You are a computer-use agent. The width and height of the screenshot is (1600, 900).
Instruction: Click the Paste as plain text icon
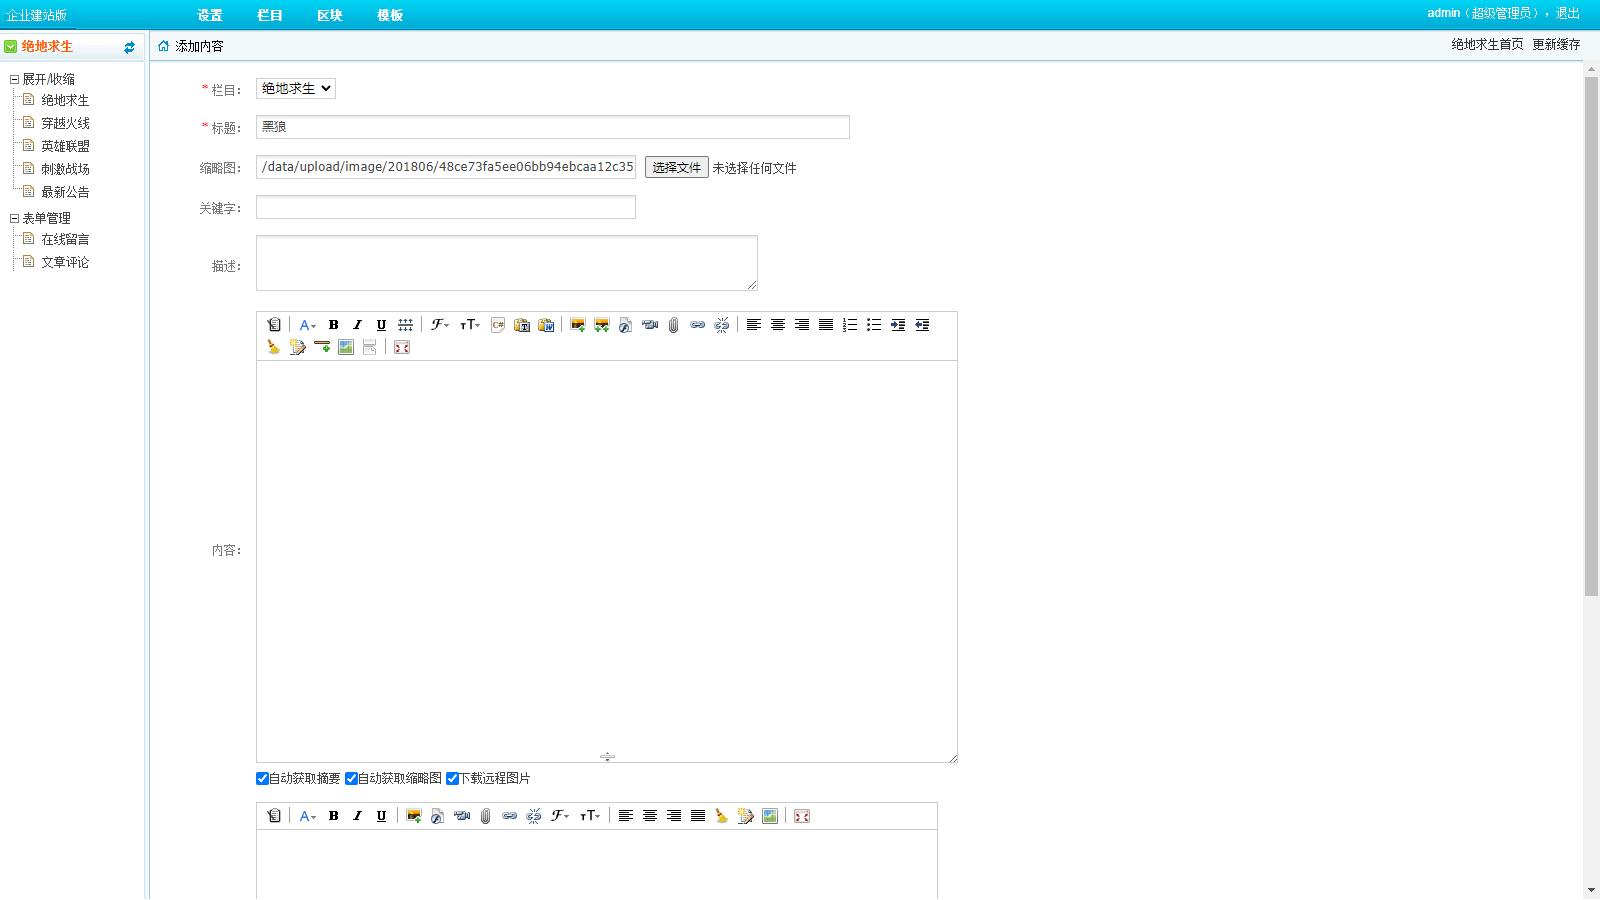[x=522, y=325]
